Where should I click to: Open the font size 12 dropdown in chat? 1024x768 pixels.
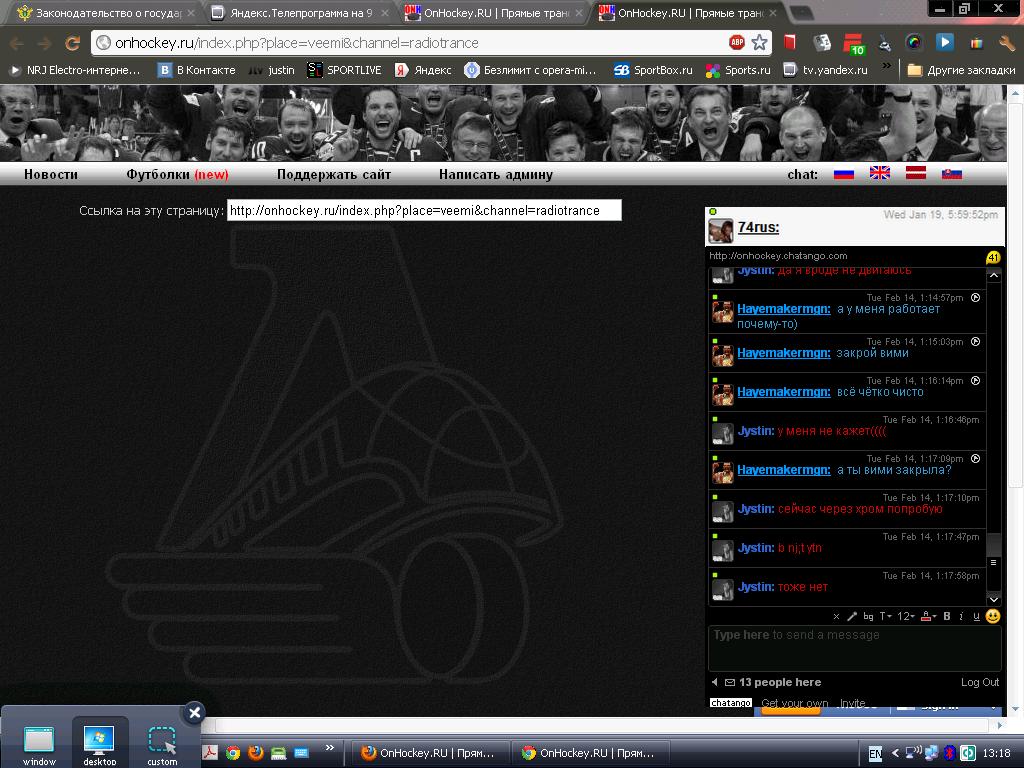click(x=906, y=616)
